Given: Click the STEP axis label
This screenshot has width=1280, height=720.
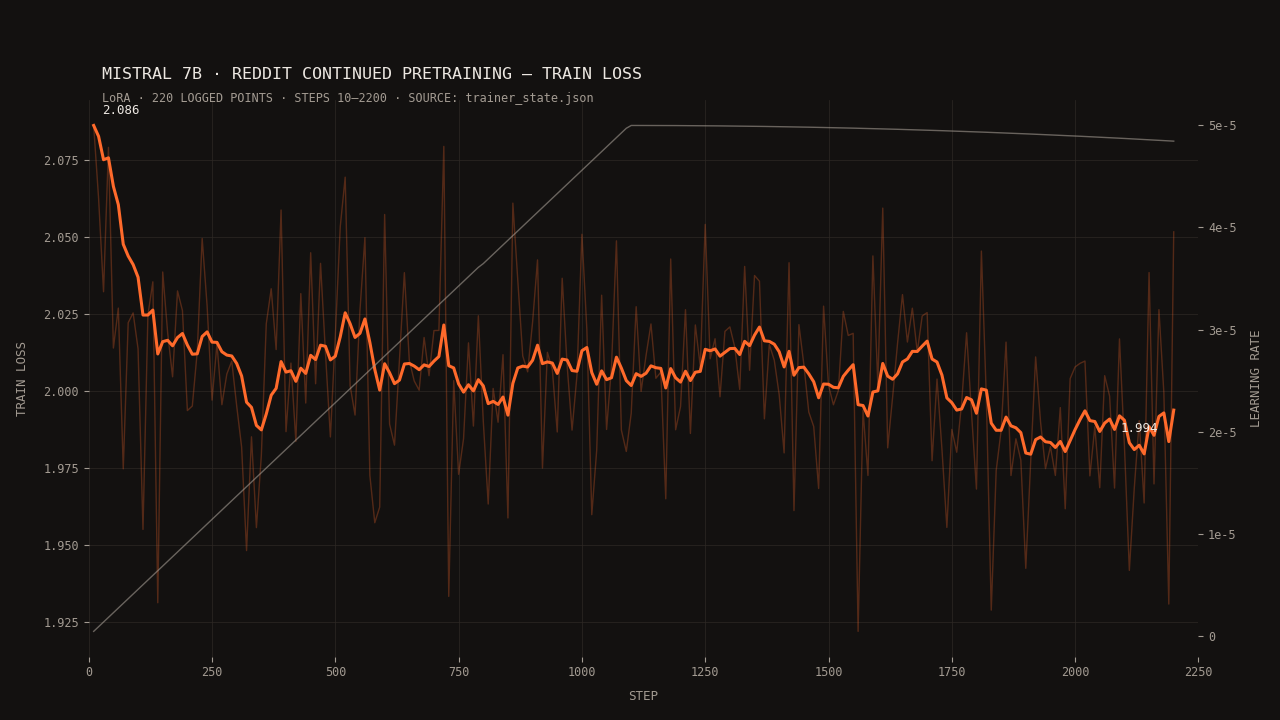Looking at the screenshot, I should click(643, 696).
